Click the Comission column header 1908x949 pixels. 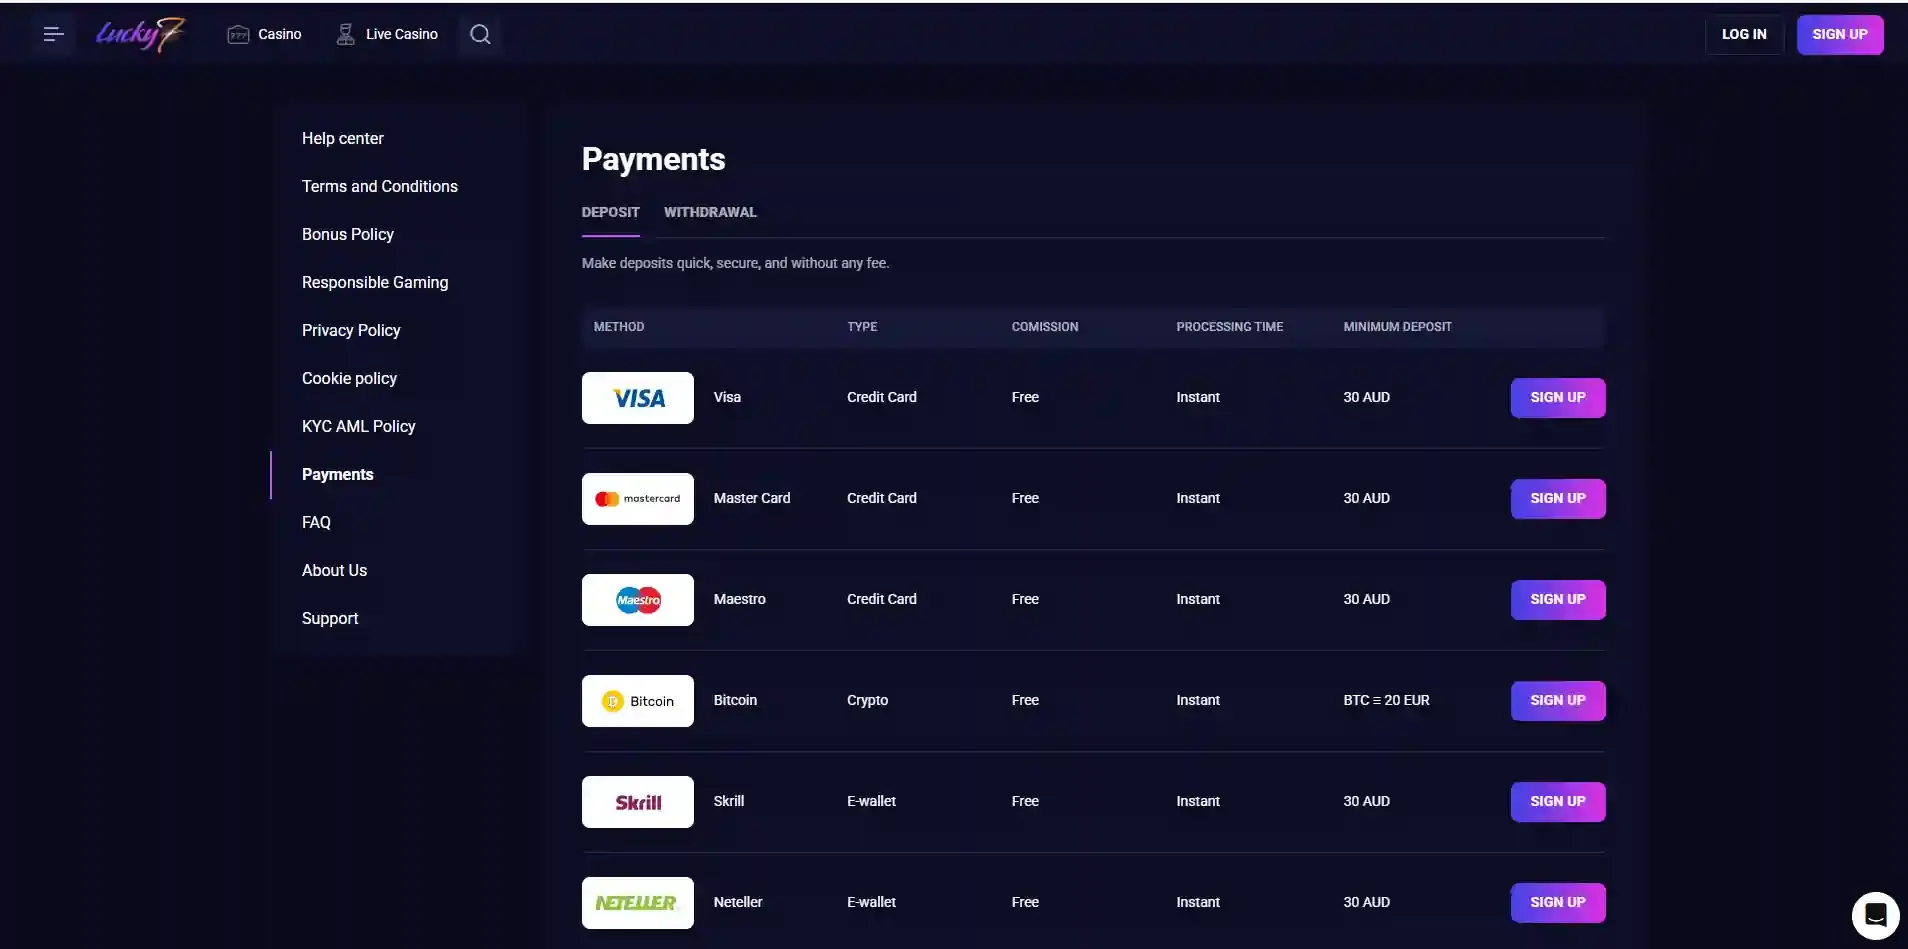[1045, 327]
